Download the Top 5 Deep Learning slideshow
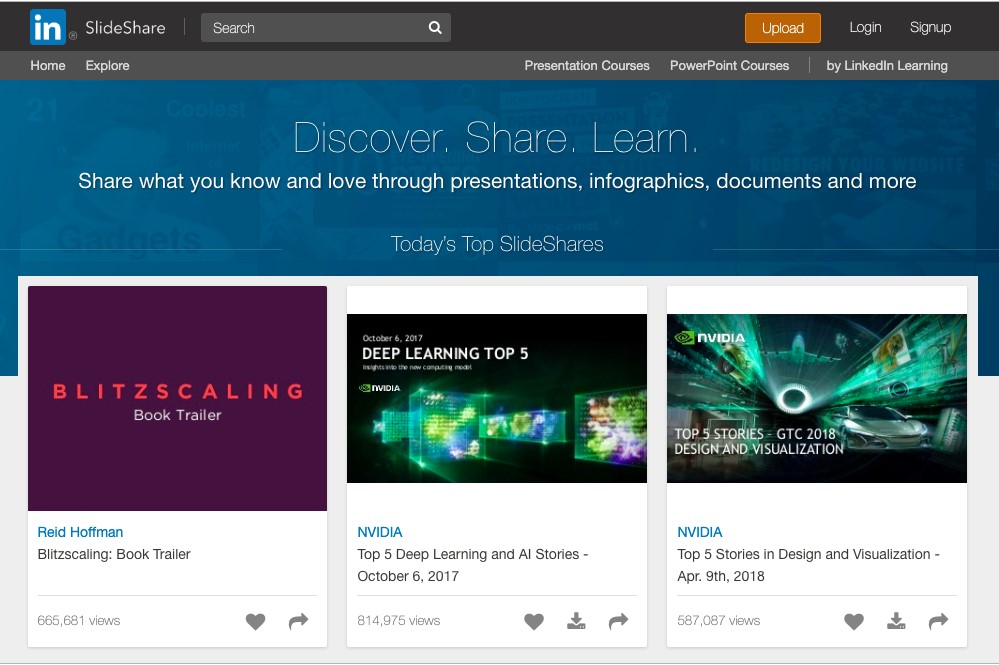 (x=576, y=621)
